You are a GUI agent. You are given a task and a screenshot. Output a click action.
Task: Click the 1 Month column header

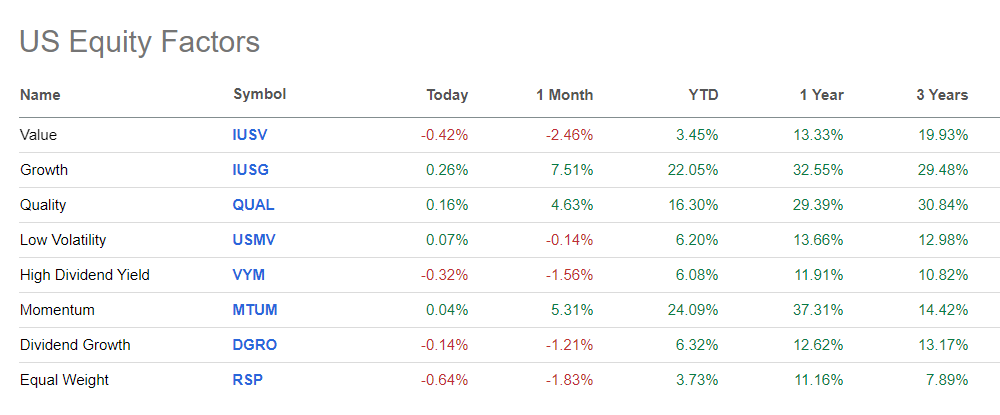point(564,95)
